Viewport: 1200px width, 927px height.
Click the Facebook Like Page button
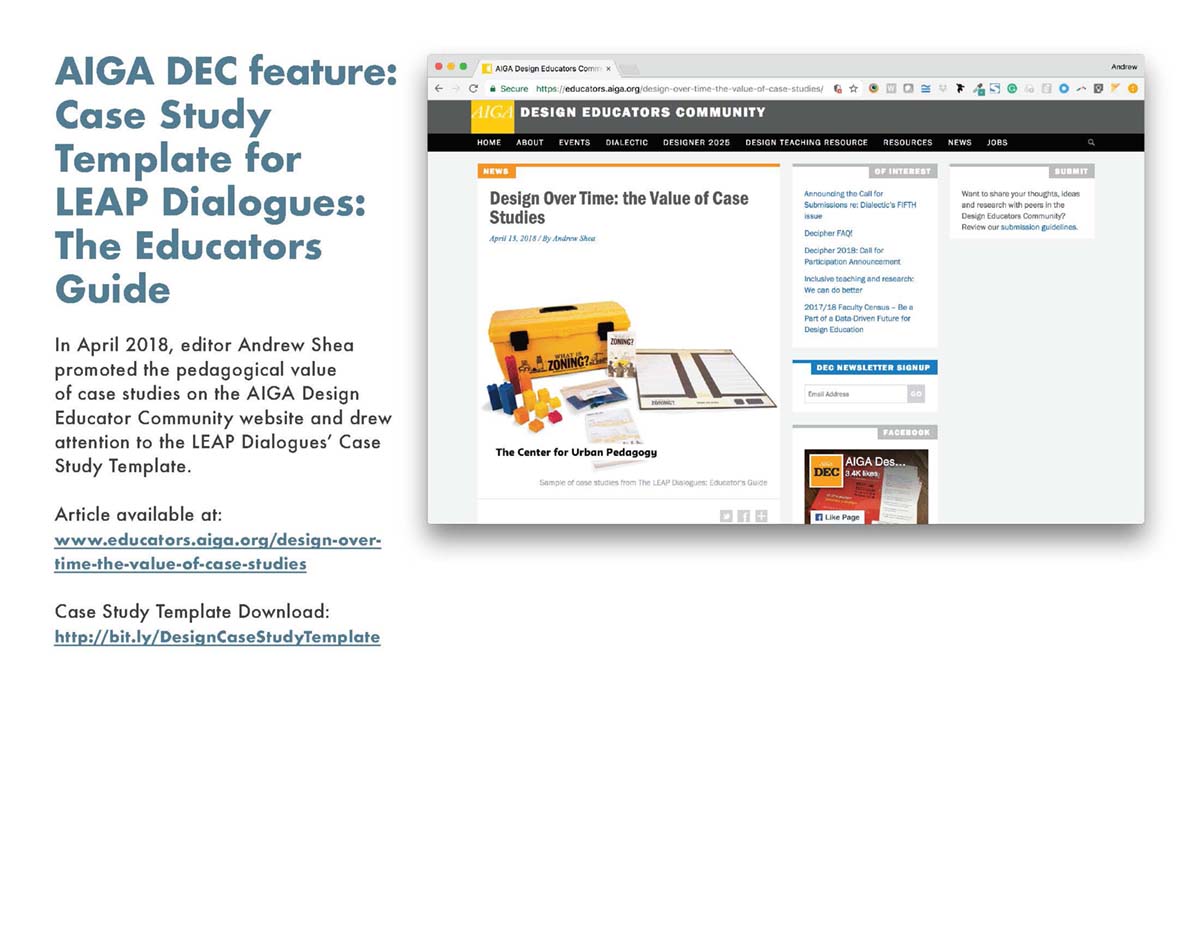click(x=837, y=517)
